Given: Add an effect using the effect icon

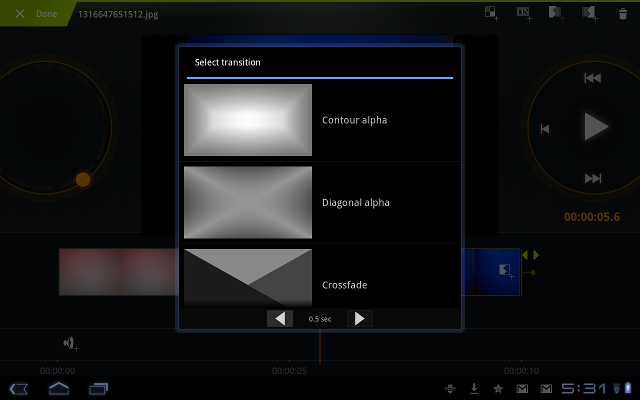Looking at the screenshot, I should tap(491, 13).
